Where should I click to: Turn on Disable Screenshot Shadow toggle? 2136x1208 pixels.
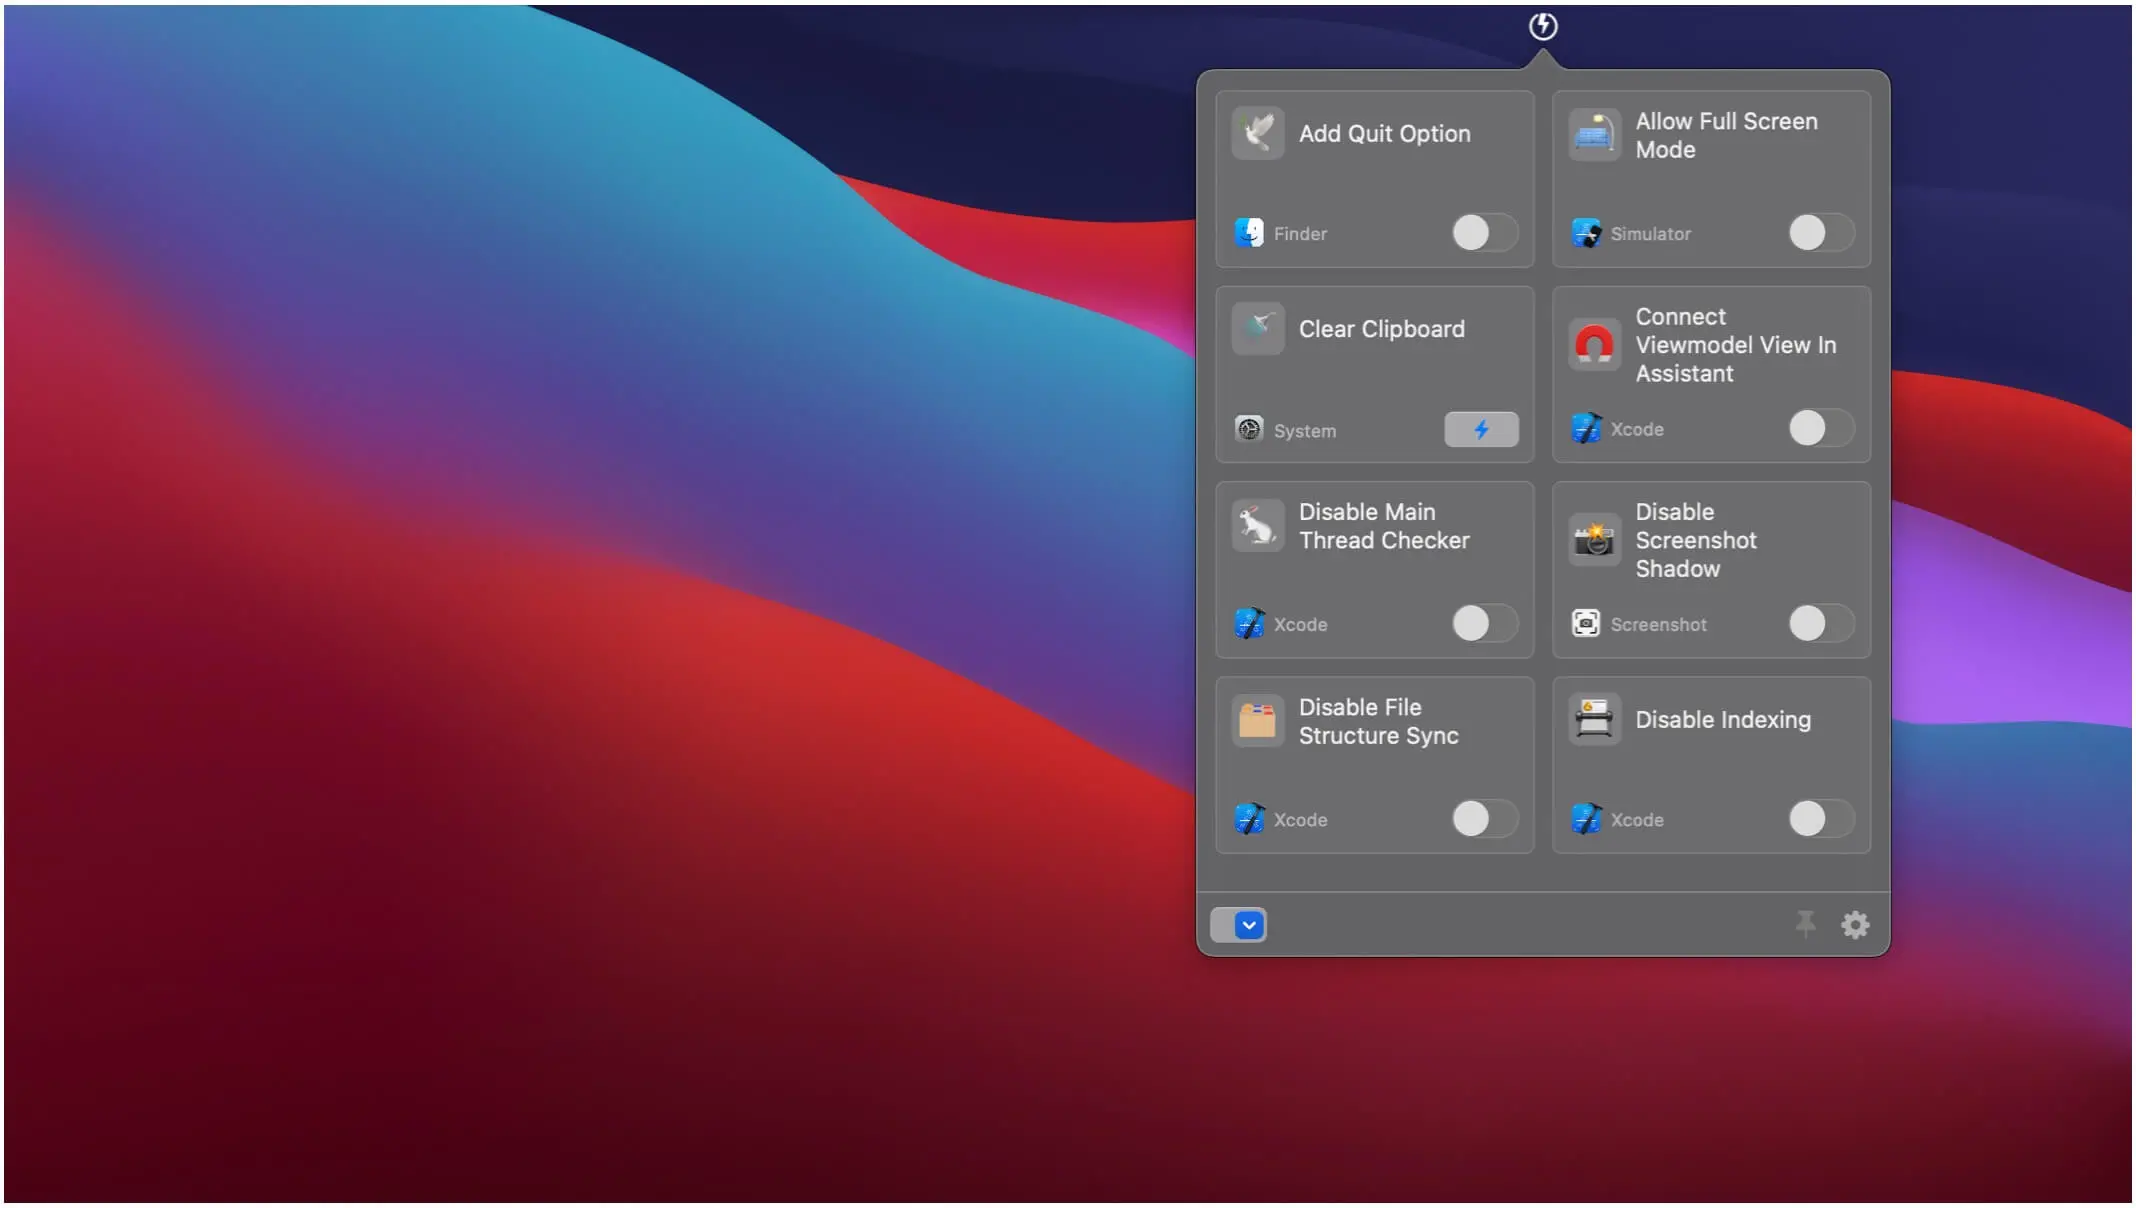click(x=1821, y=624)
